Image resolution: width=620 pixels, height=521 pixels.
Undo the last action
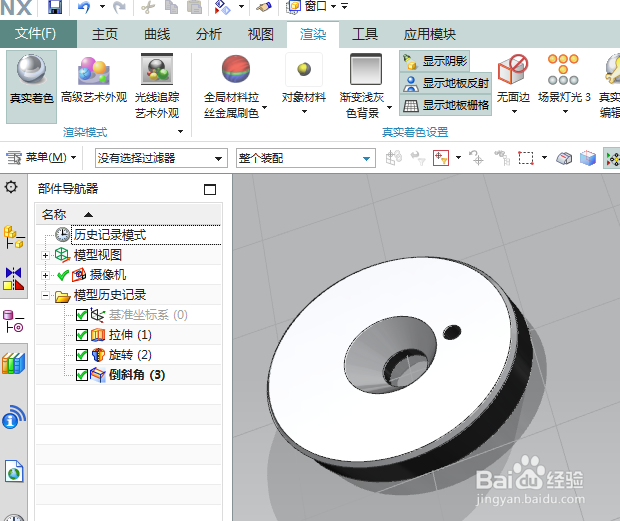pos(84,7)
